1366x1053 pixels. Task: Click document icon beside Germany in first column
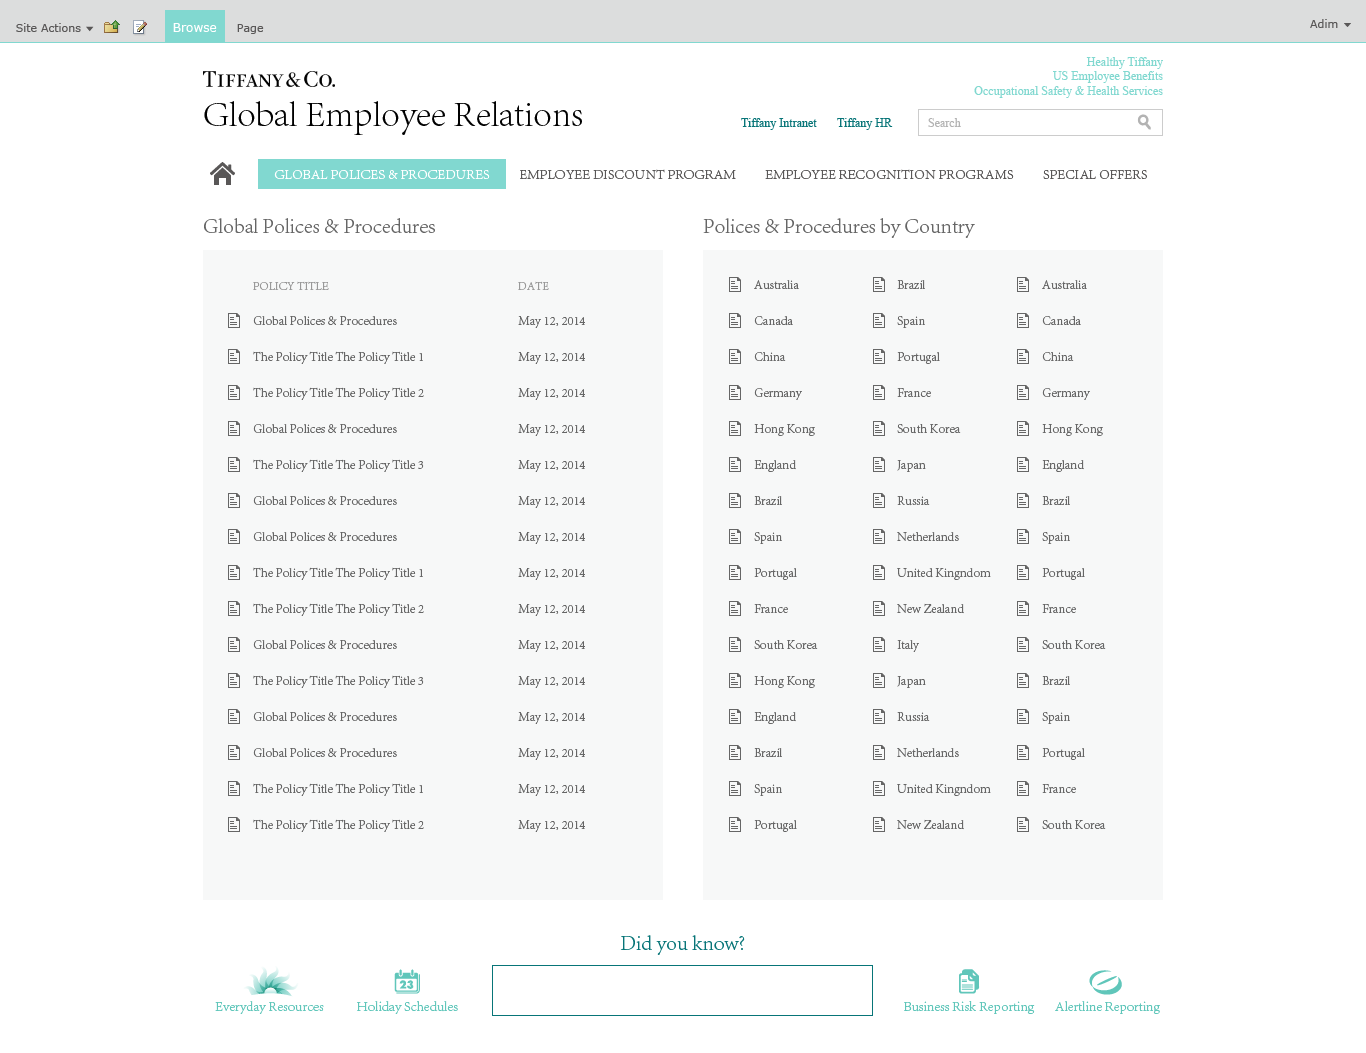(735, 393)
